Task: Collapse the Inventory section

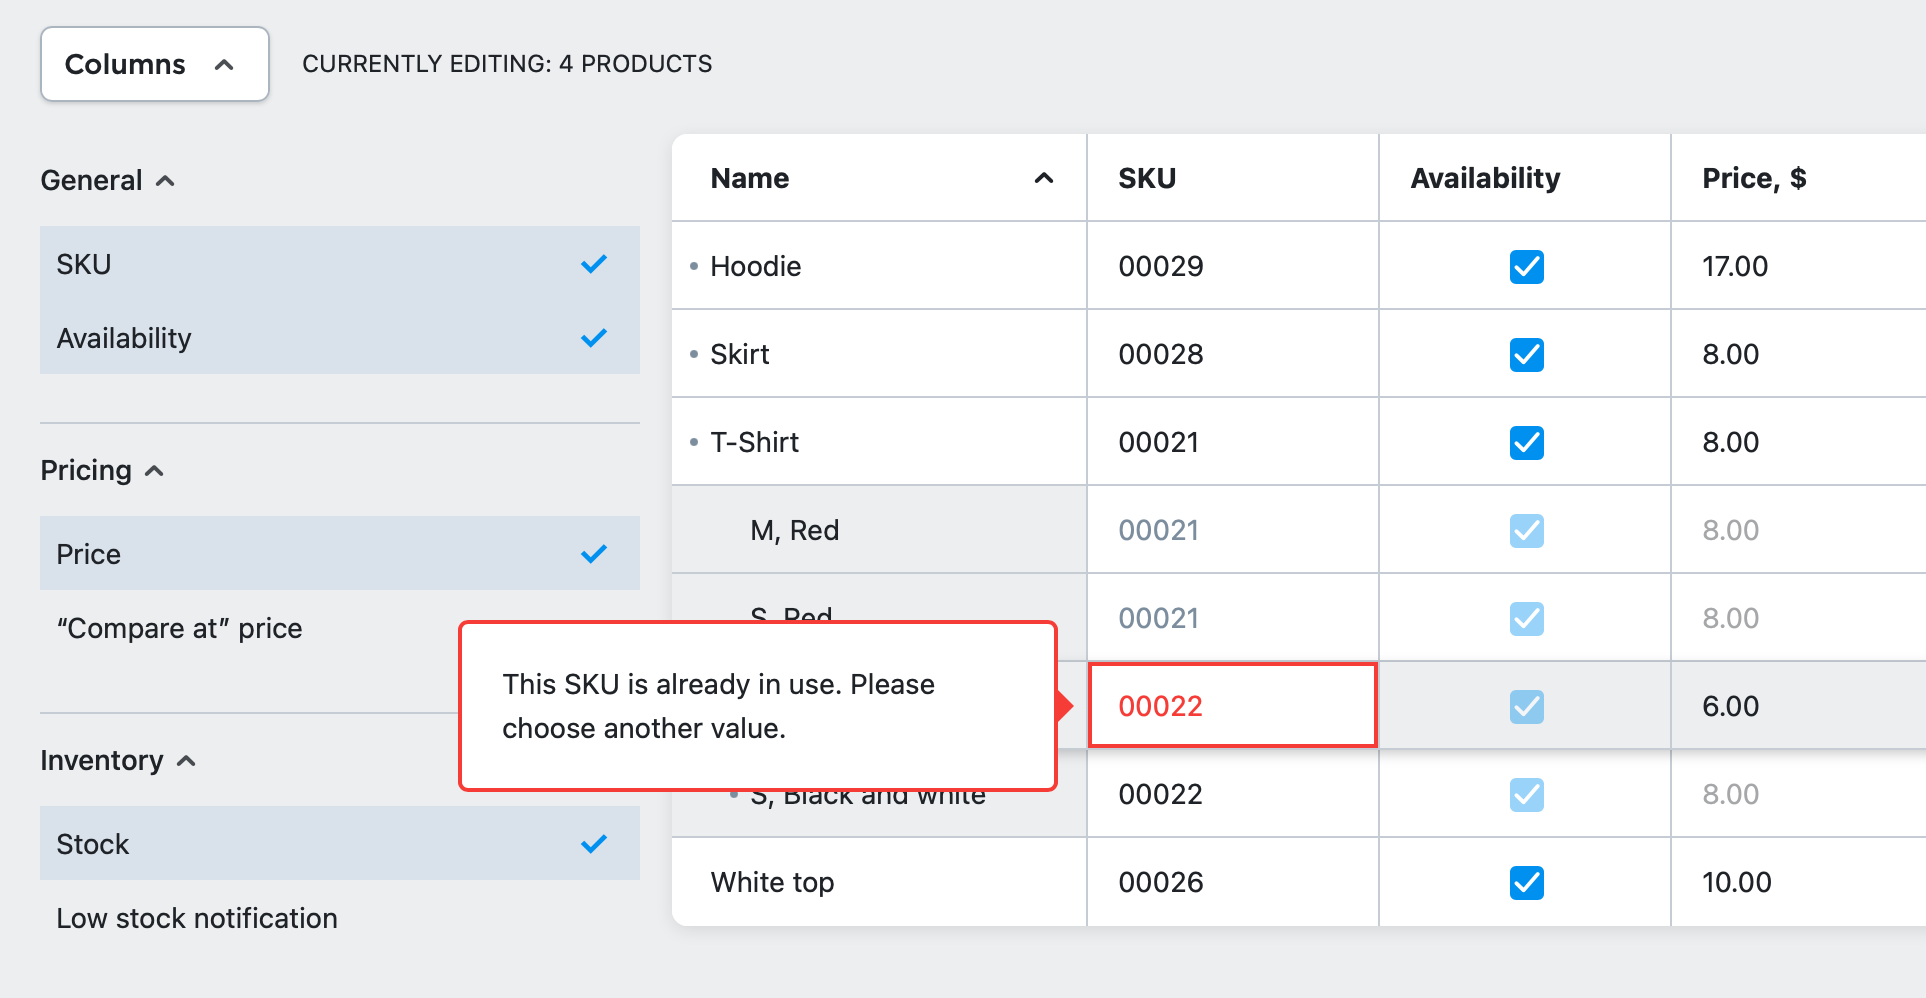Action: pyautogui.click(x=187, y=761)
